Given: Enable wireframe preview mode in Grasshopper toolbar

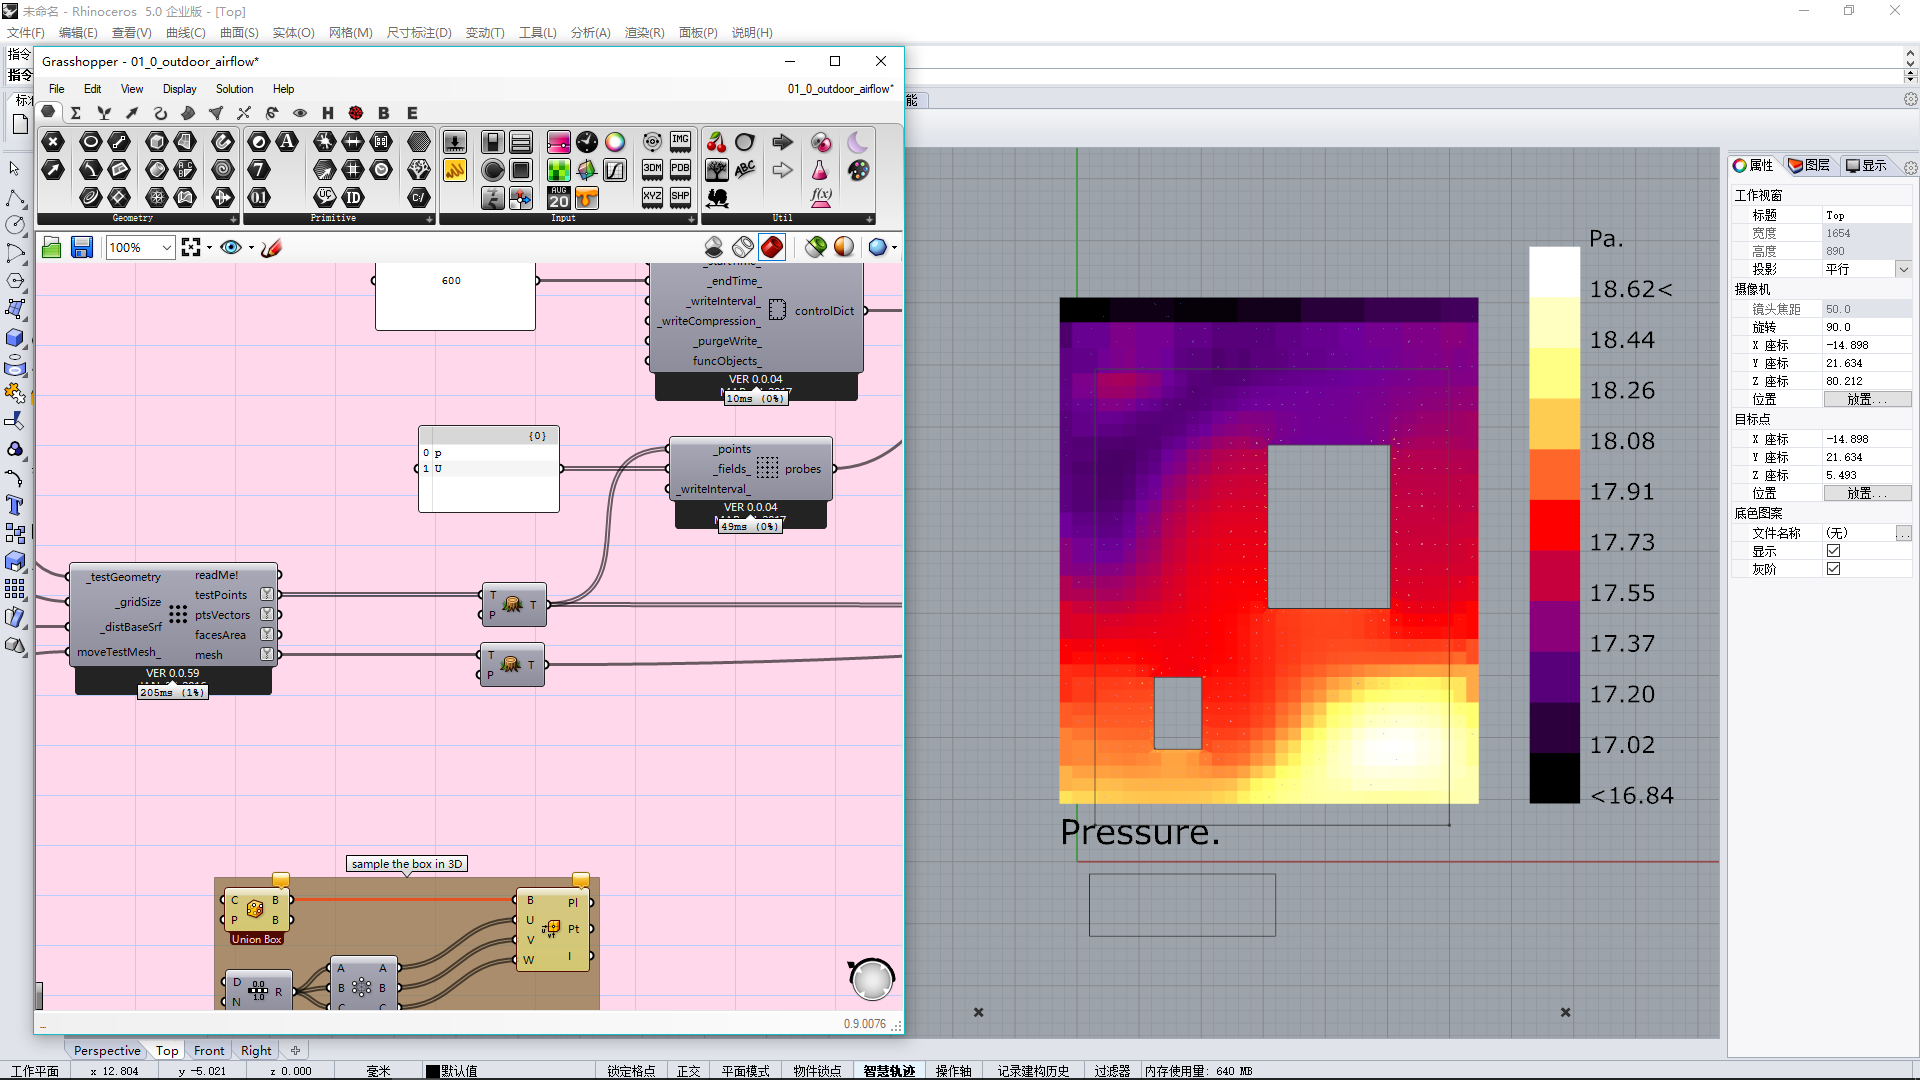Looking at the screenshot, I should pyautogui.click(x=743, y=247).
